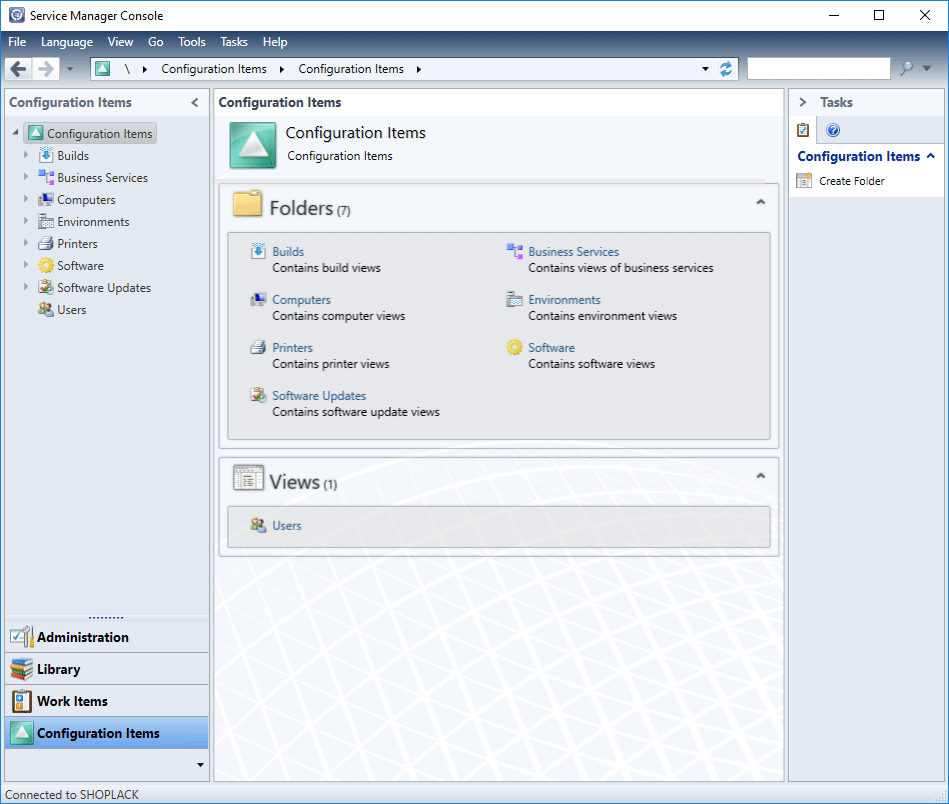Open the Help icon tab in Tasks pane
The width and height of the screenshot is (949, 804).
pyautogui.click(x=833, y=130)
